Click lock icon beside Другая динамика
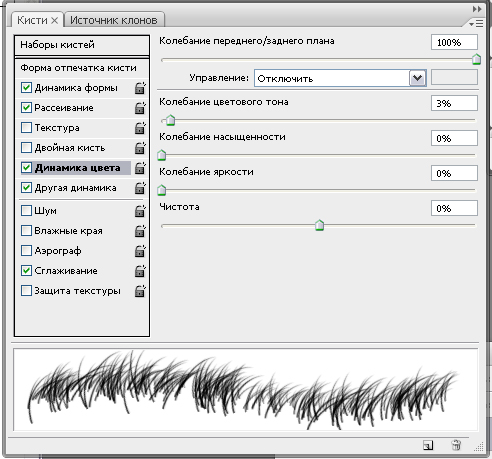492x459 pixels. pos(140,188)
